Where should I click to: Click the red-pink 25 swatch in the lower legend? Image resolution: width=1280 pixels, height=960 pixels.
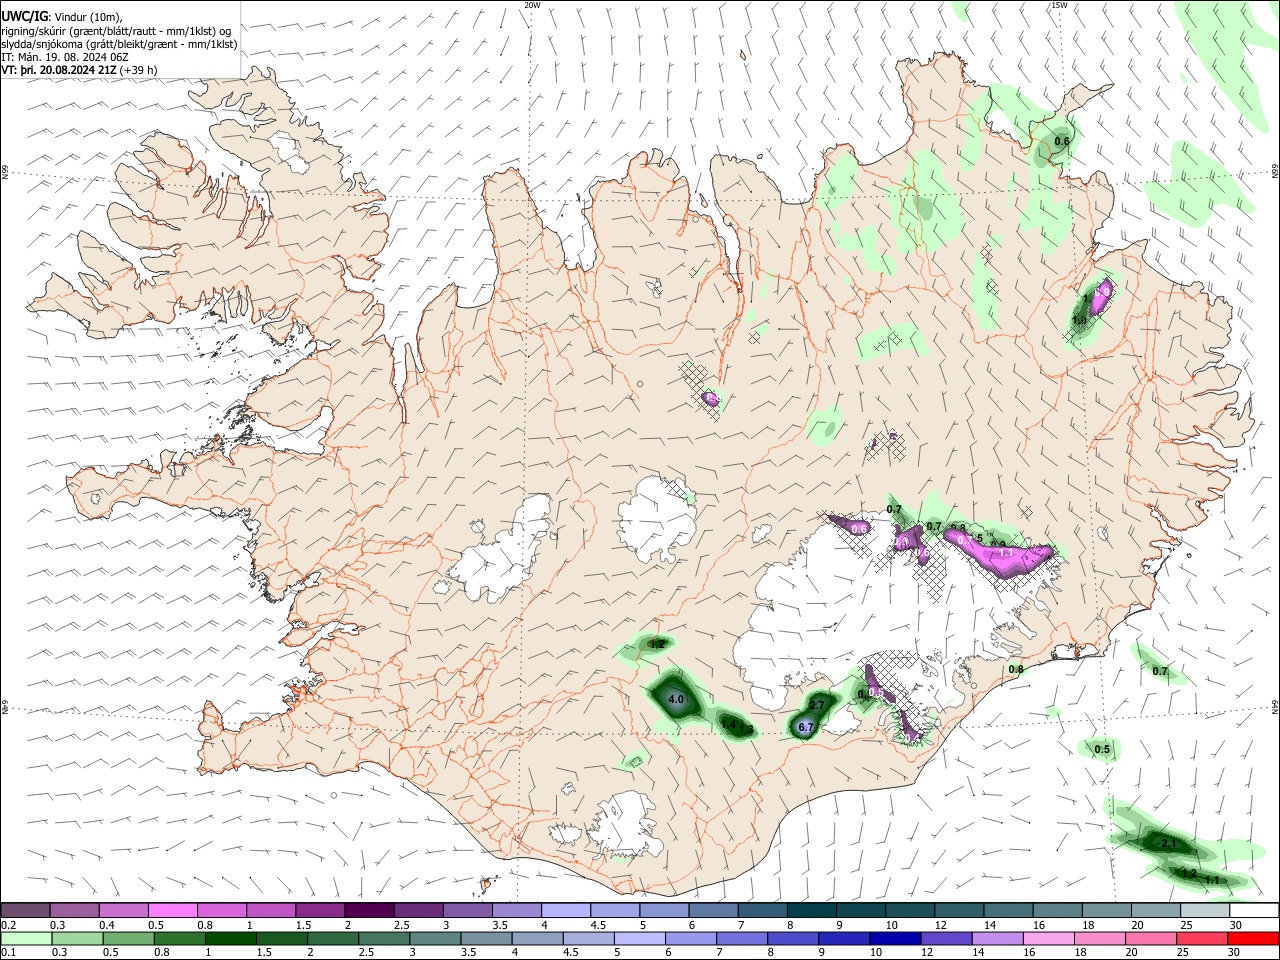point(1201,938)
